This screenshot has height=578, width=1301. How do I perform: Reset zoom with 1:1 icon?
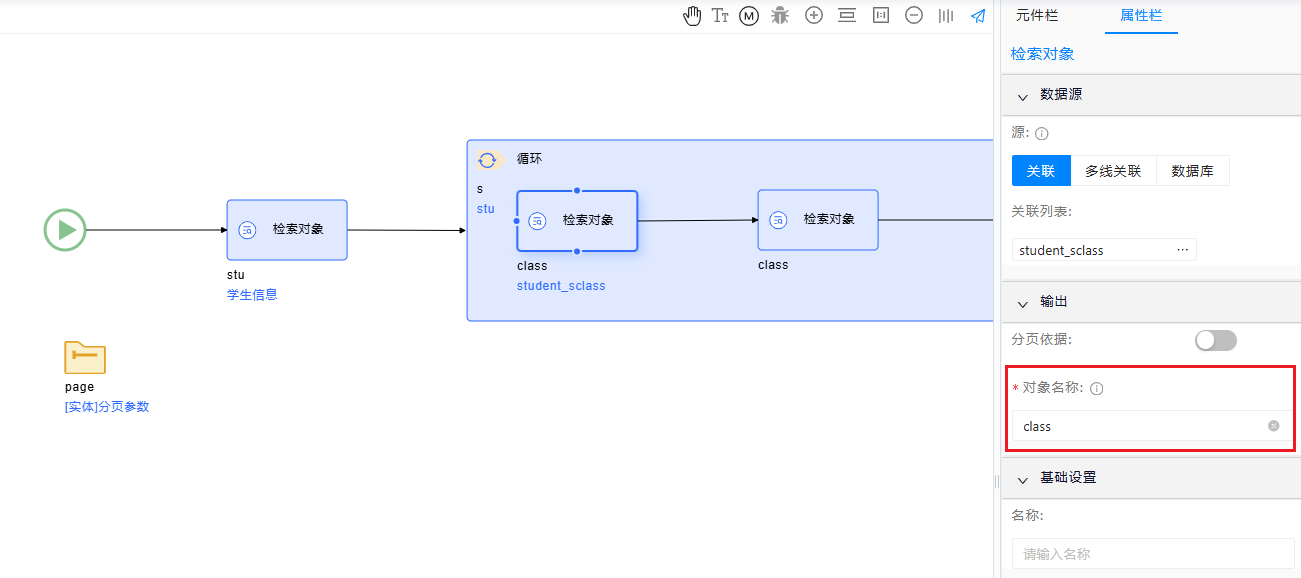pyautogui.click(x=881, y=16)
